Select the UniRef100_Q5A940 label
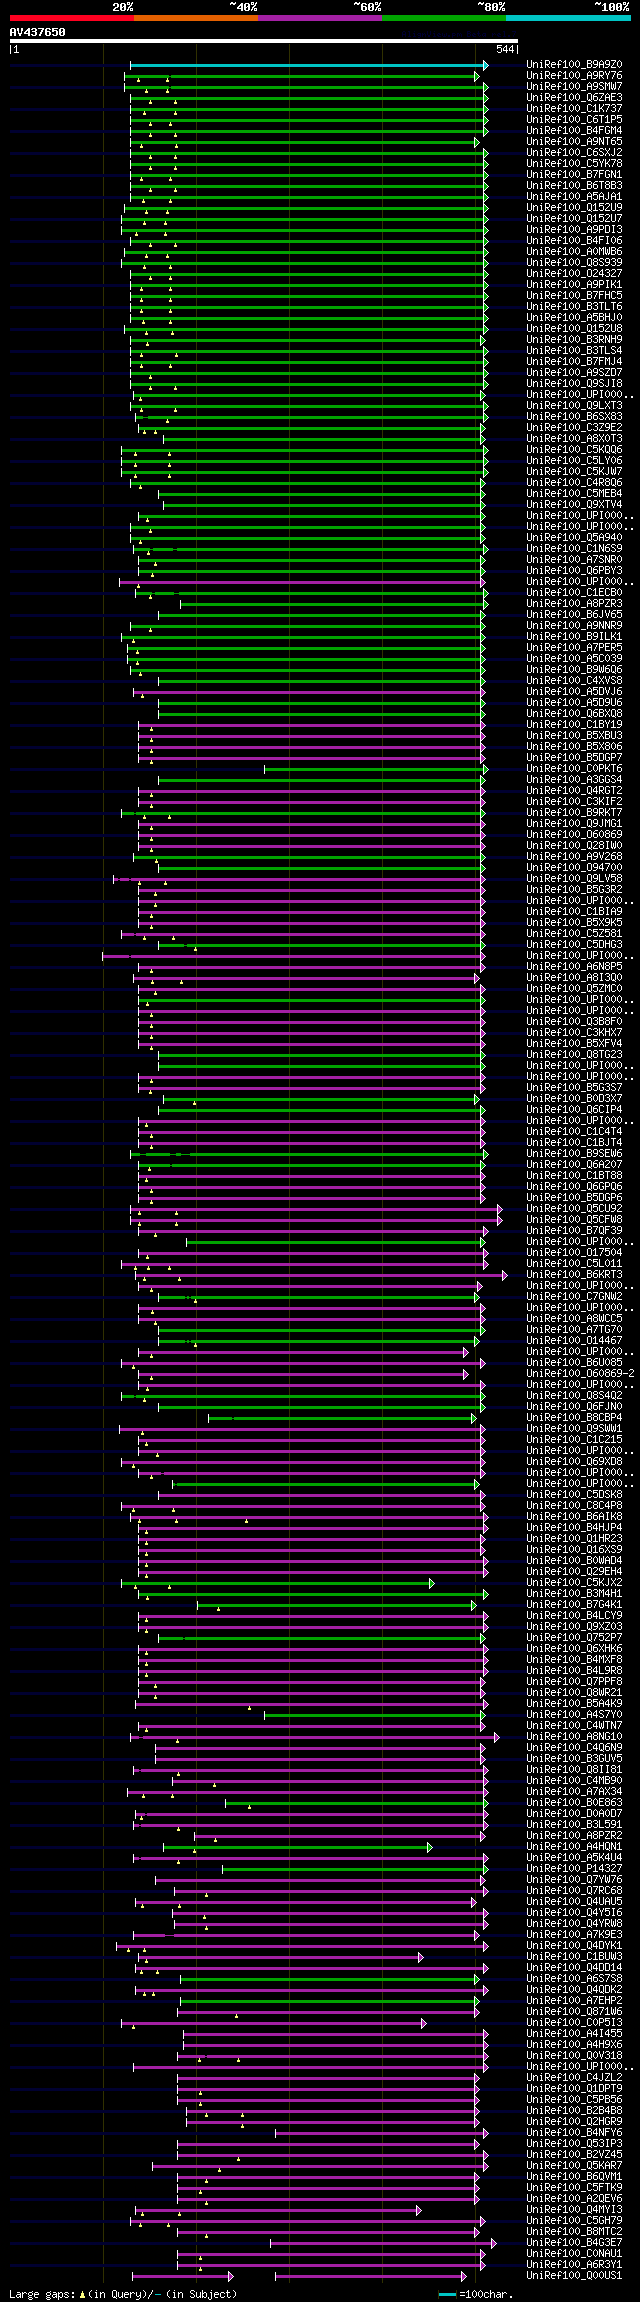The height and width of the screenshot is (2302, 640). 574,538
